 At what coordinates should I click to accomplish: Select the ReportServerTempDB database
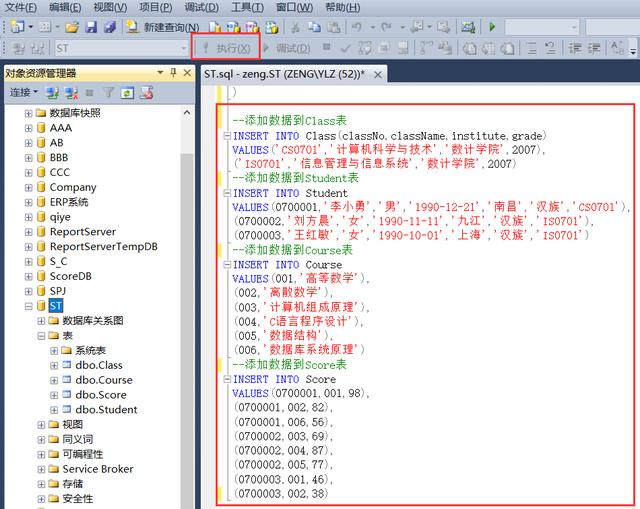[103, 247]
